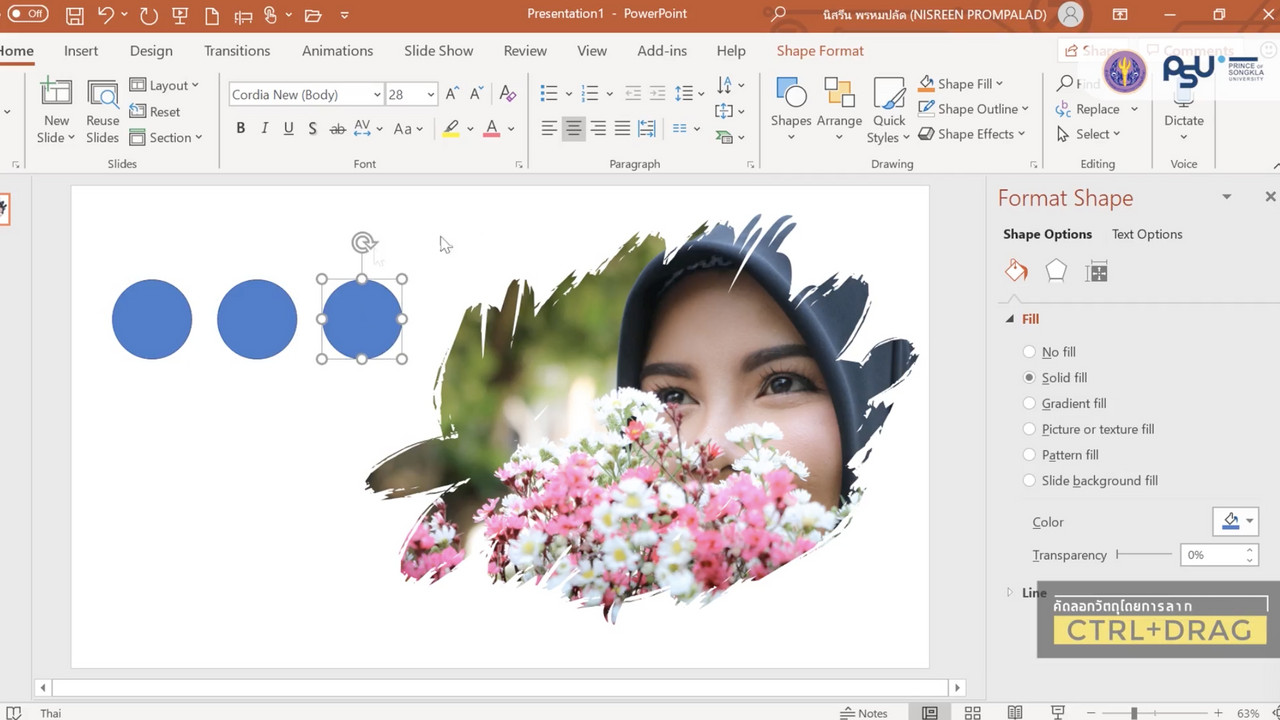Switch to Transitions tab

pos(237,51)
